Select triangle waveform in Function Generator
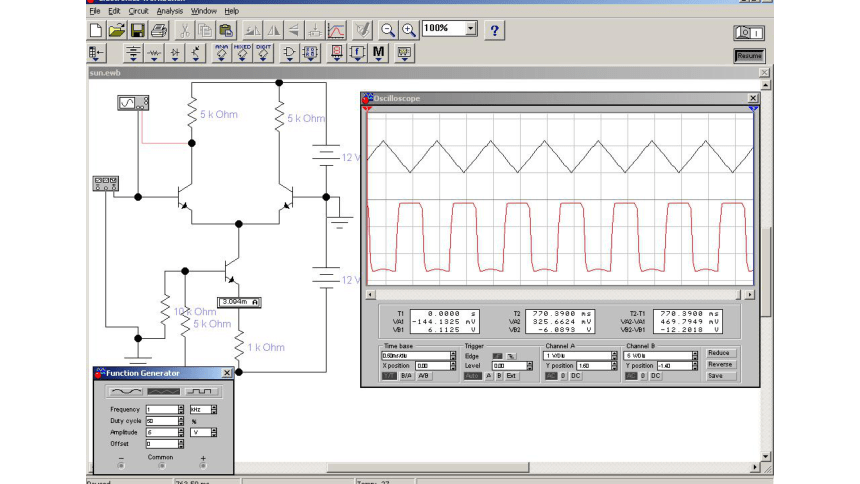The height and width of the screenshot is (484, 860). pyautogui.click(x=163, y=391)
